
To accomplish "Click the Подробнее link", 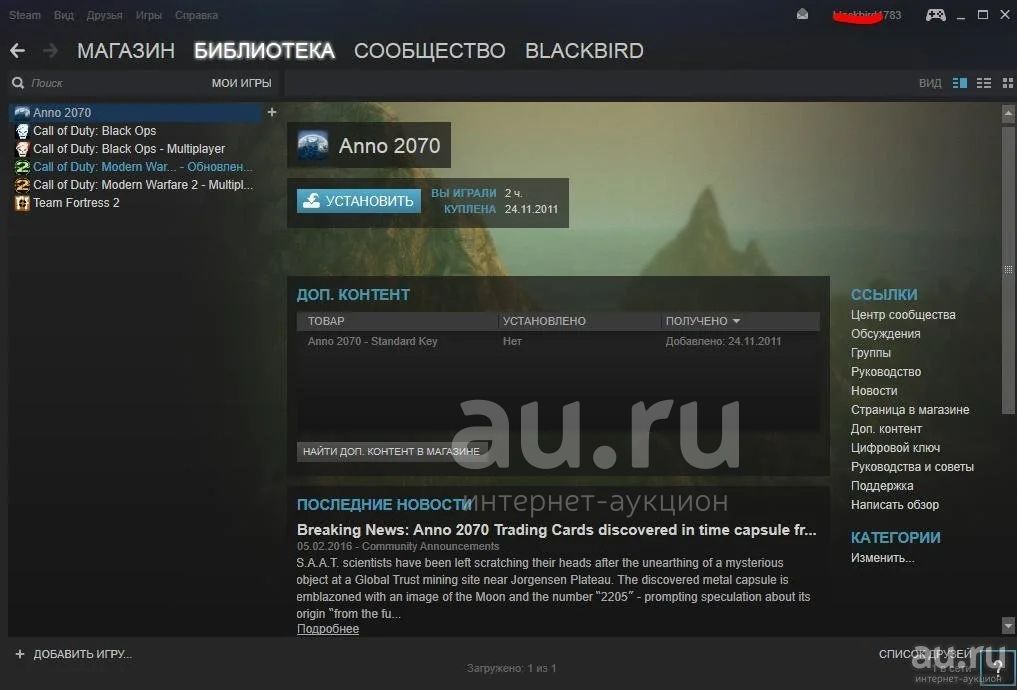I will (x=328, y=628).
